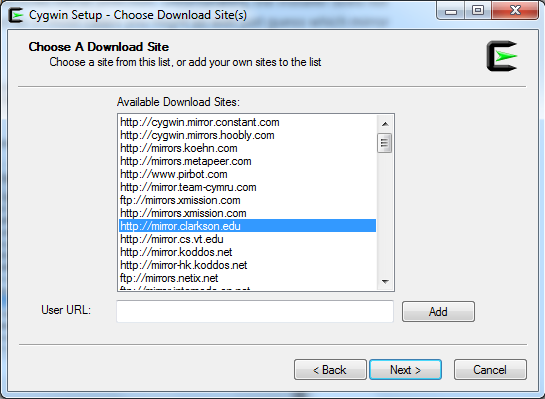
Task: Select http://mirror.koddos.net
Action: [247, 252]
